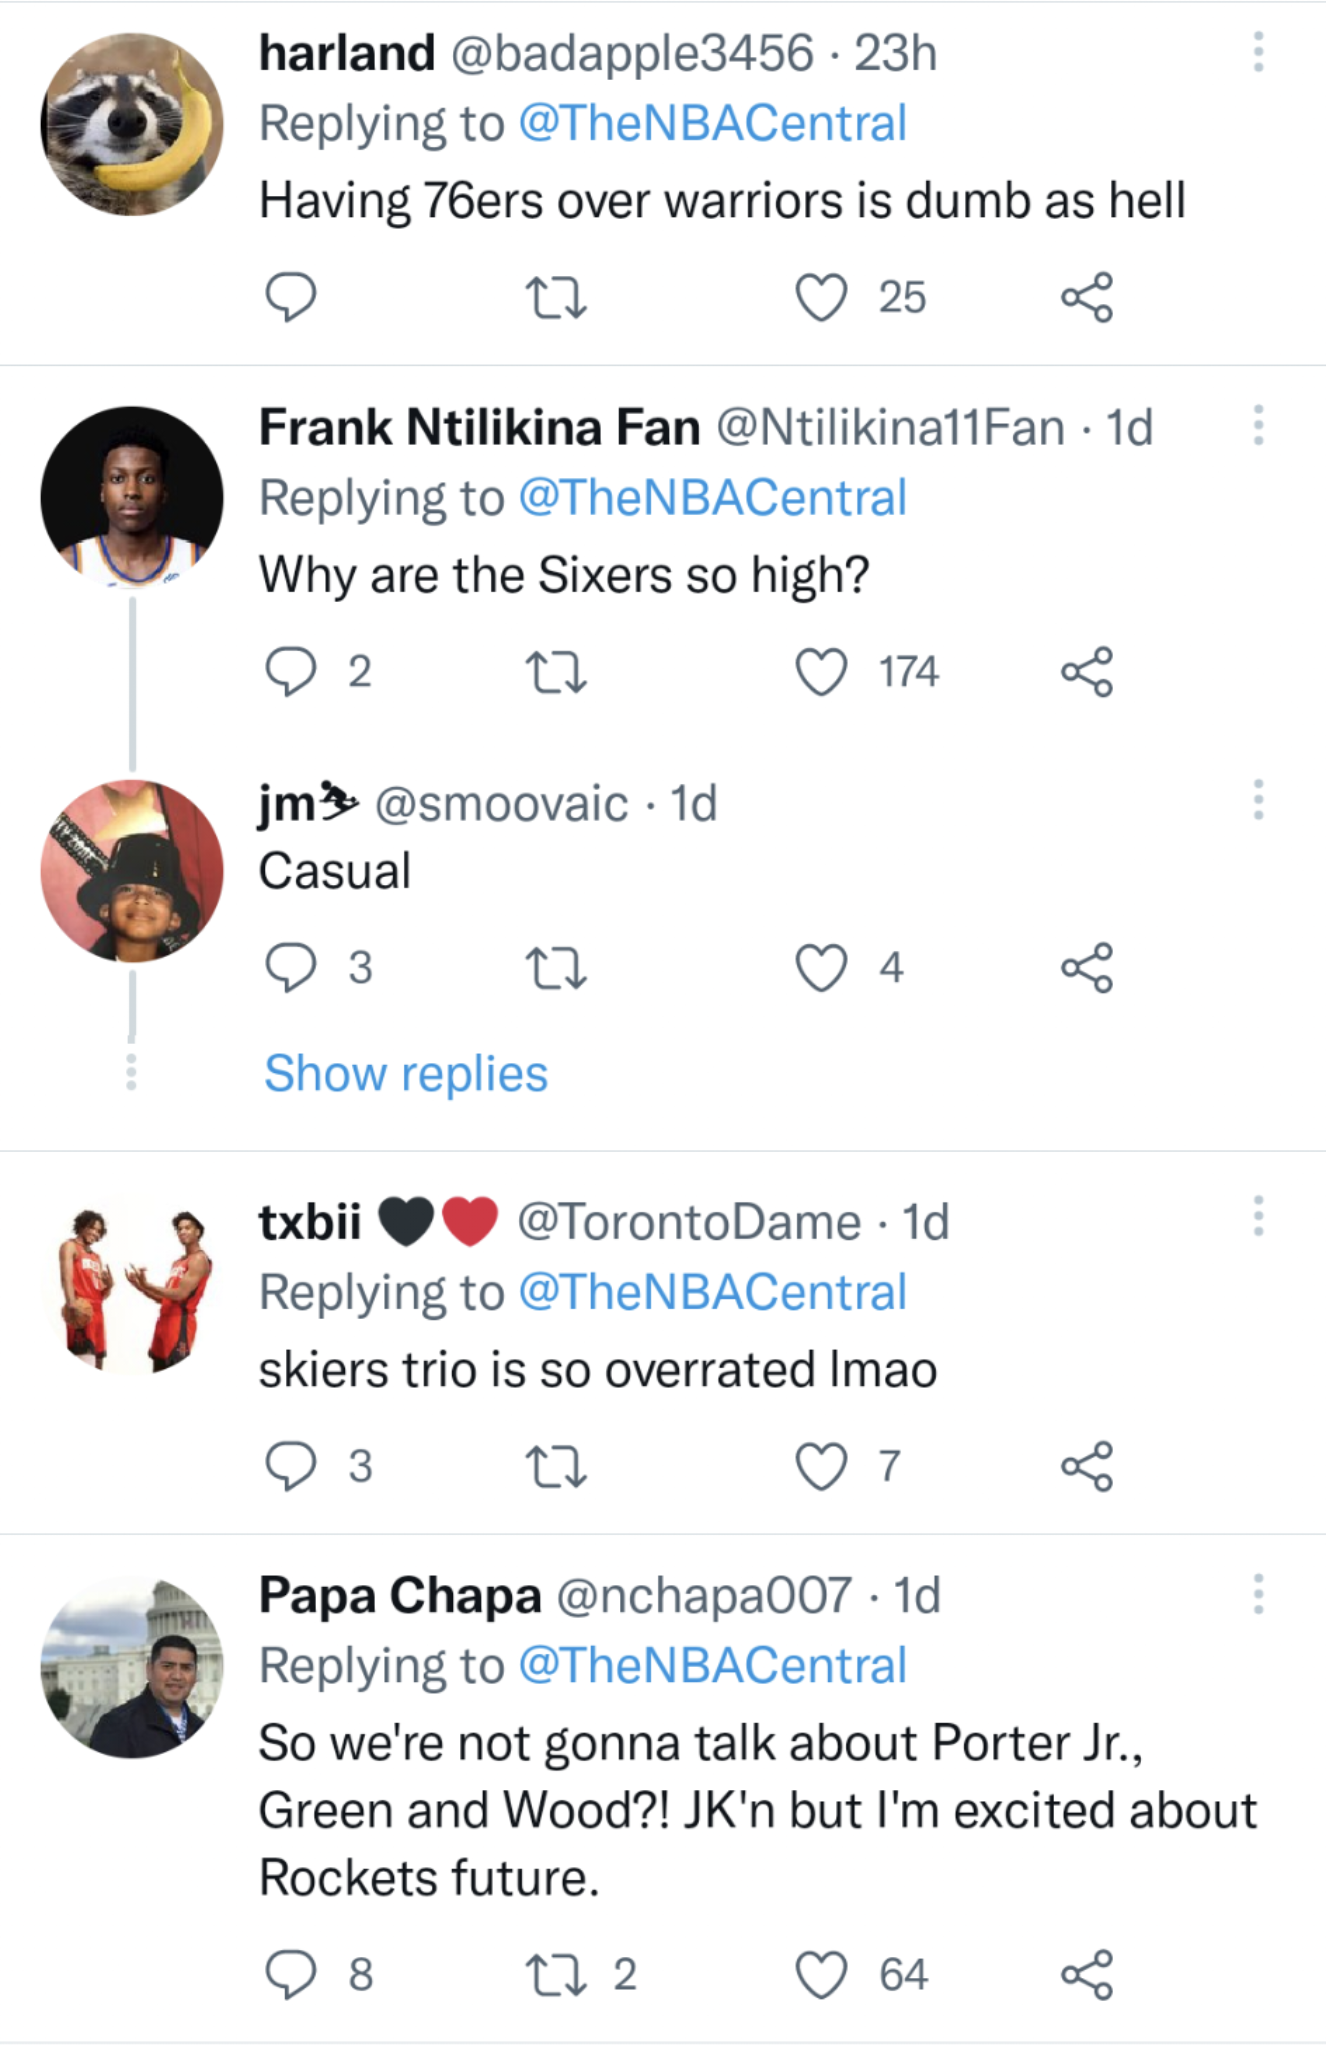Share txbii's overrated trio tweet
The height and width of the screenshot is (2048, 1326).
click(x=1087, y=1466)
